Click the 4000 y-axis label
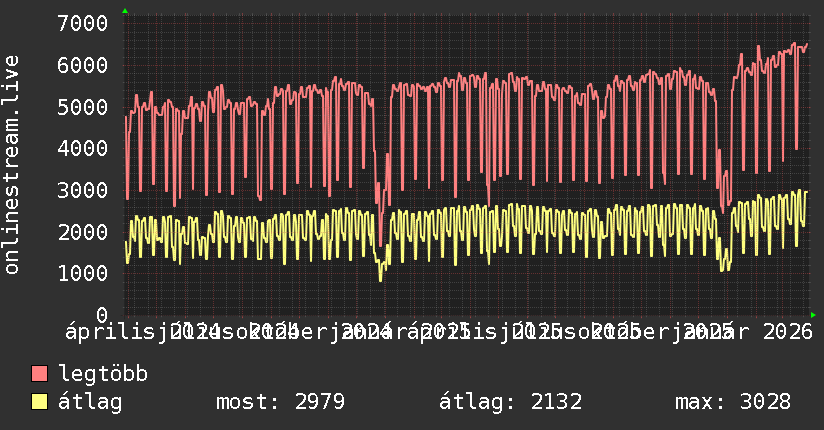824x430 pixels. click(83, 148)
